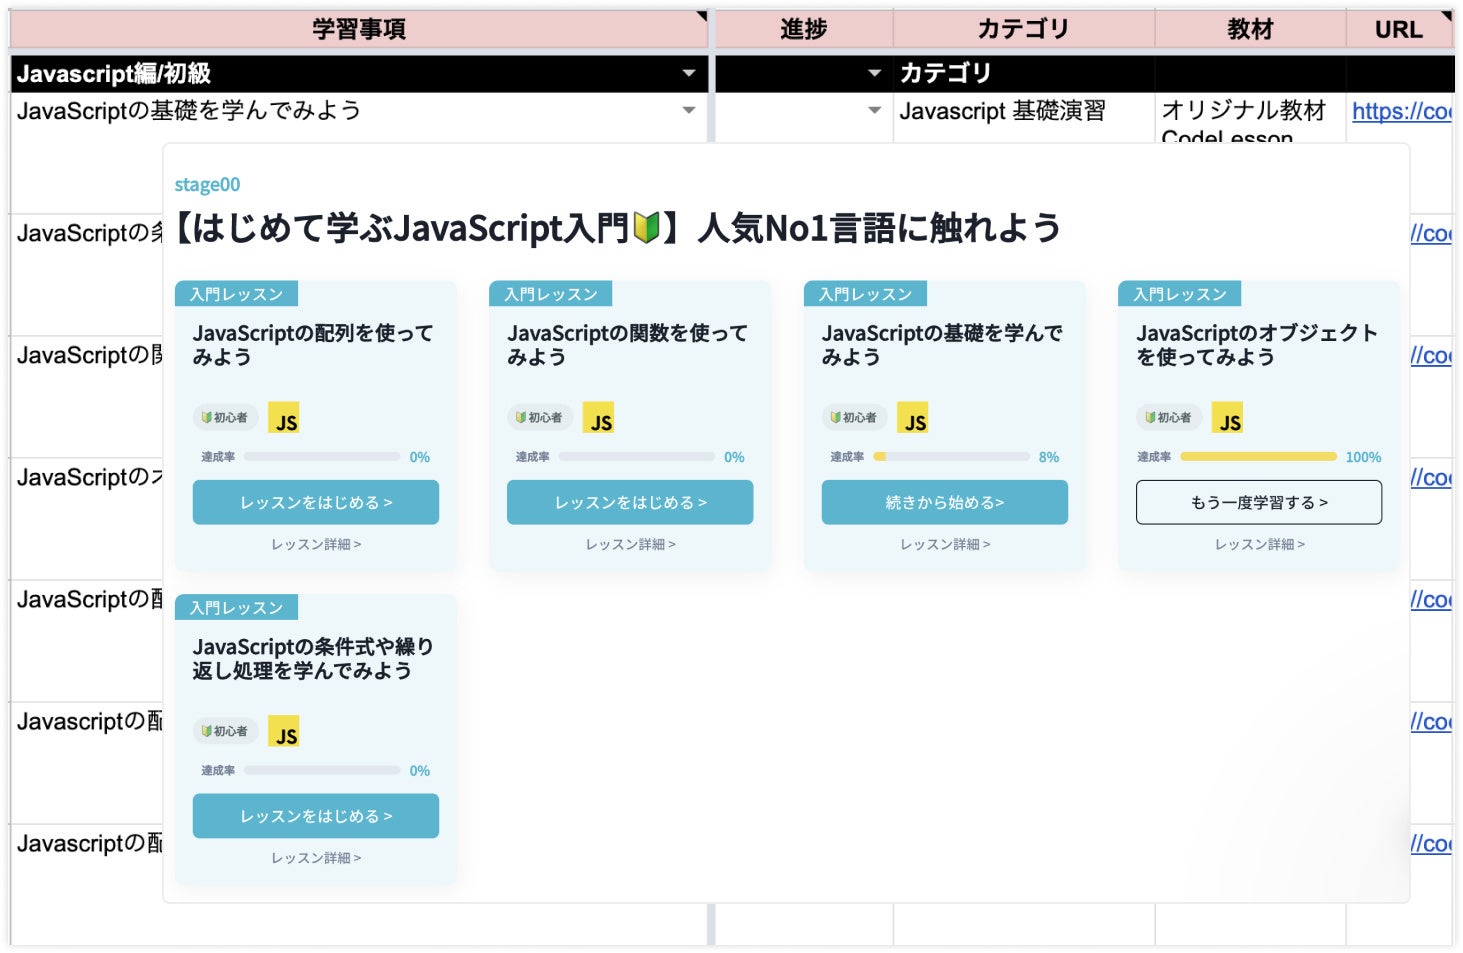This screenshot has width=1463, height=953.
Task: Click the 100% value on the オブジェクト card
Action: [1363, 457]
